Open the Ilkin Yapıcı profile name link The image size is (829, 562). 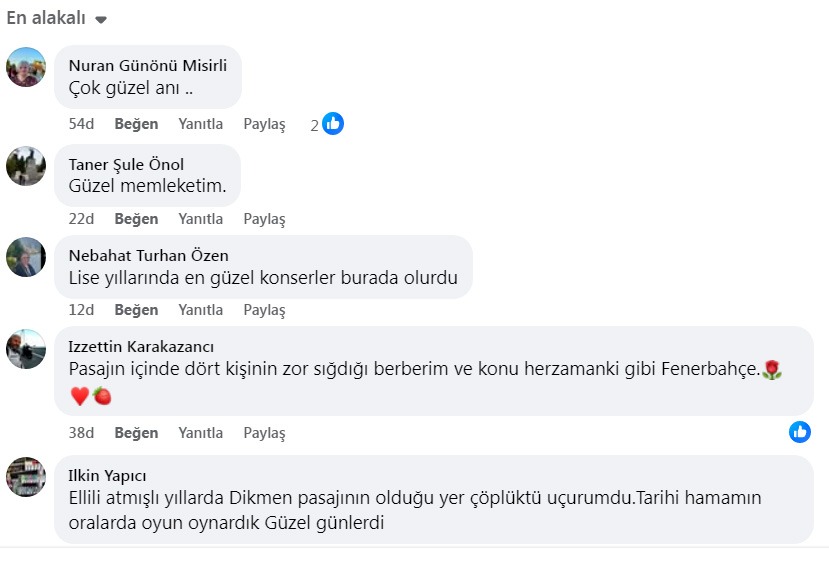(107, 476)
